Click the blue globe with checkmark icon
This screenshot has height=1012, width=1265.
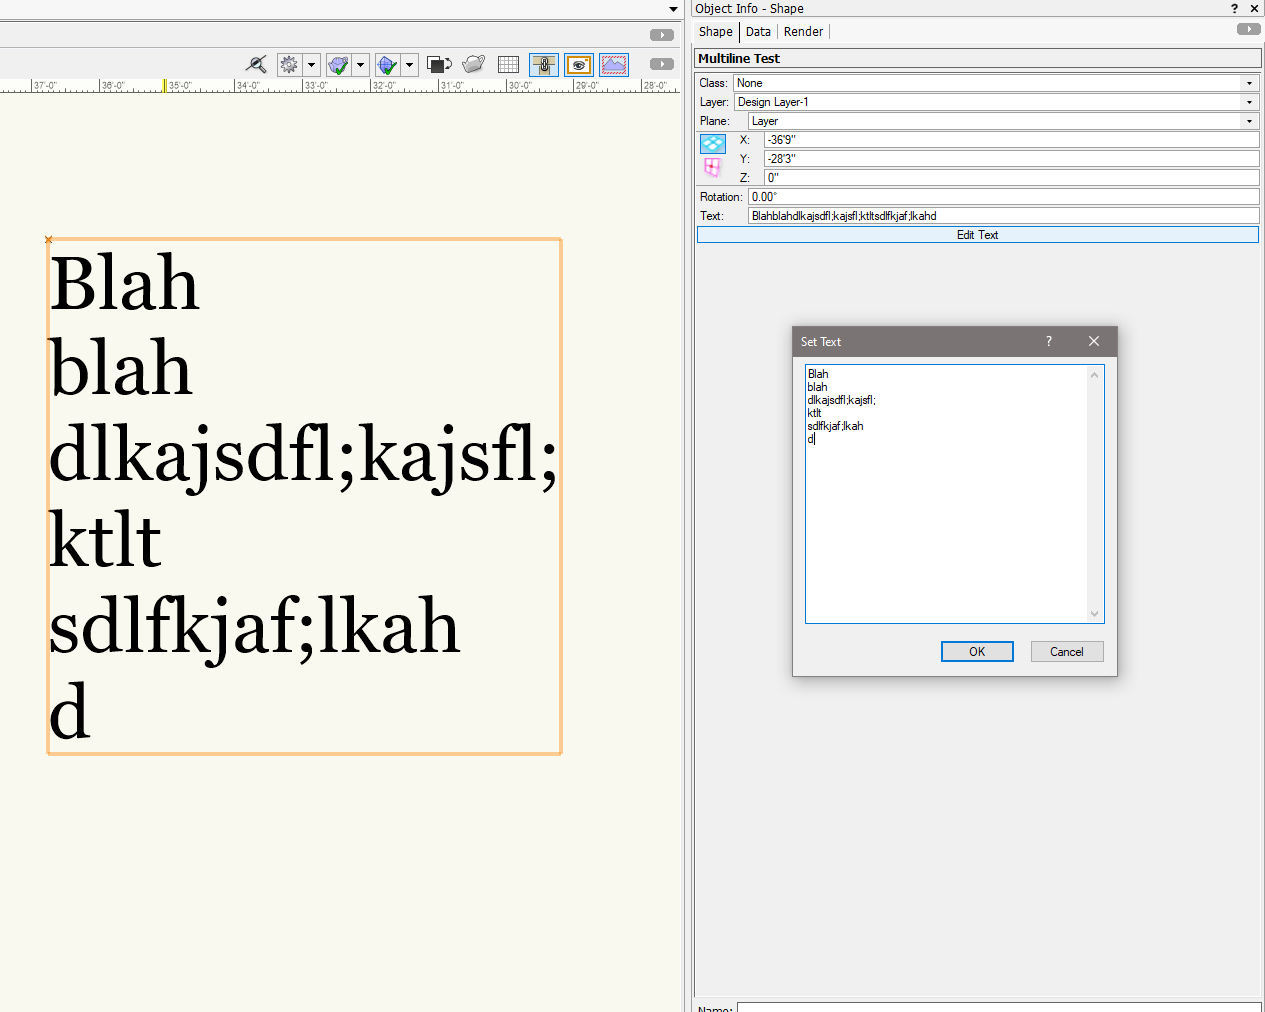coord(387,65)
